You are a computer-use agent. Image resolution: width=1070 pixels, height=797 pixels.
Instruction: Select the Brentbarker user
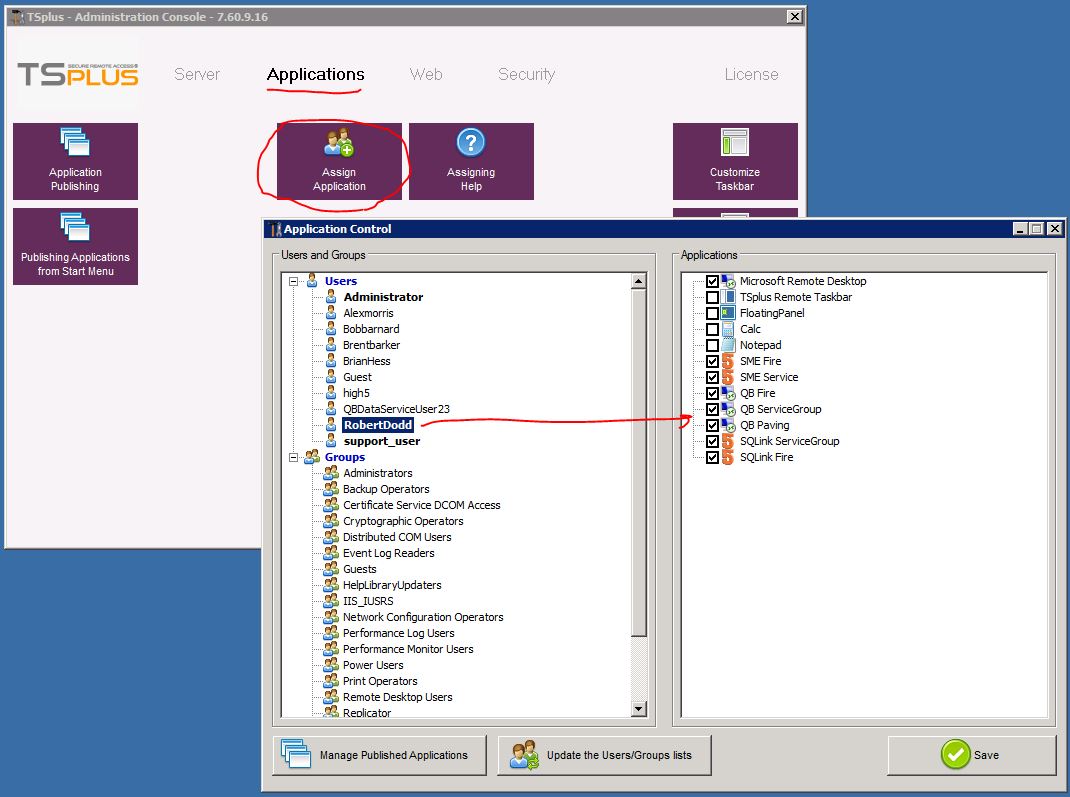[x=371, y=345]
